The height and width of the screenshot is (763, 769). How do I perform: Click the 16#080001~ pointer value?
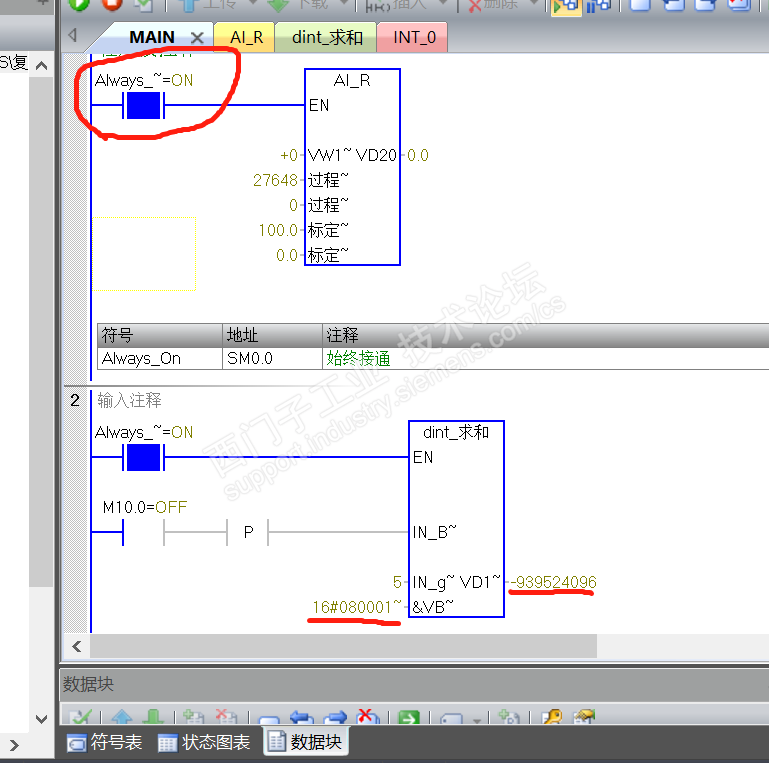point(357,607)
